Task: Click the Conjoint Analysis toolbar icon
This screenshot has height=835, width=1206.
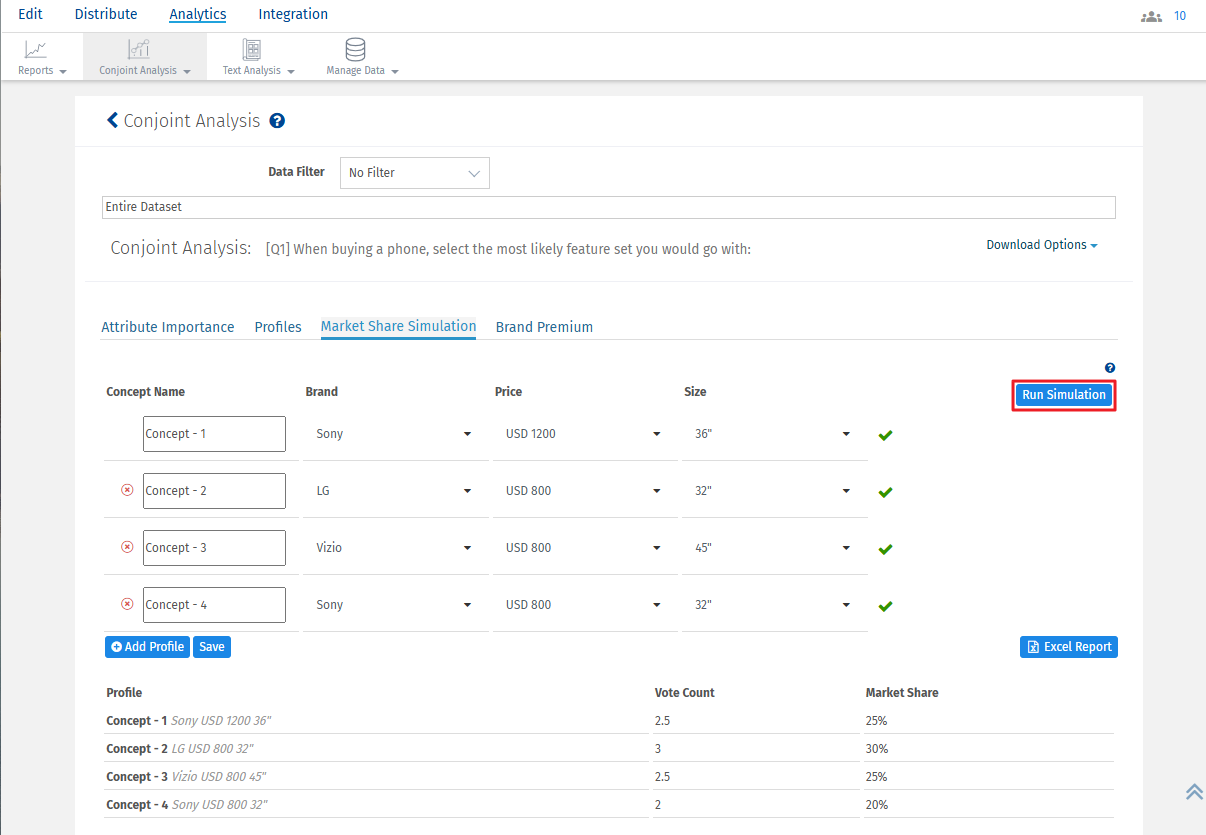Action: coord(138,50)
